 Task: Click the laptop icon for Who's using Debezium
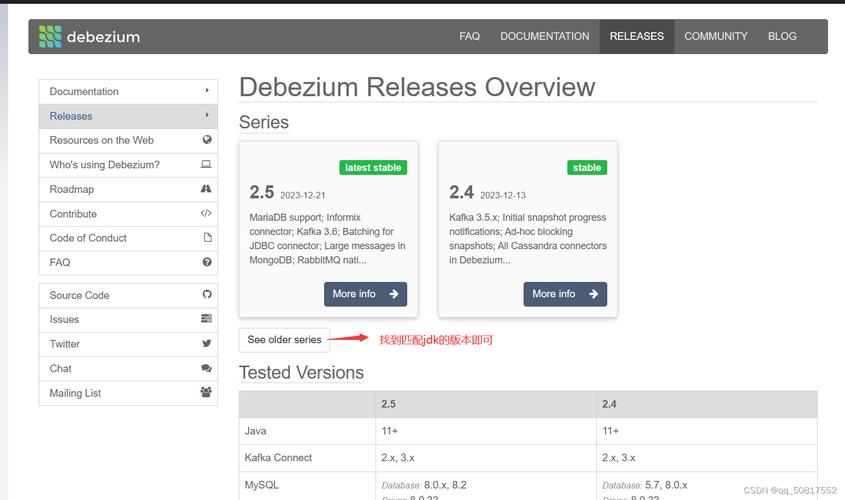[206, 164]
